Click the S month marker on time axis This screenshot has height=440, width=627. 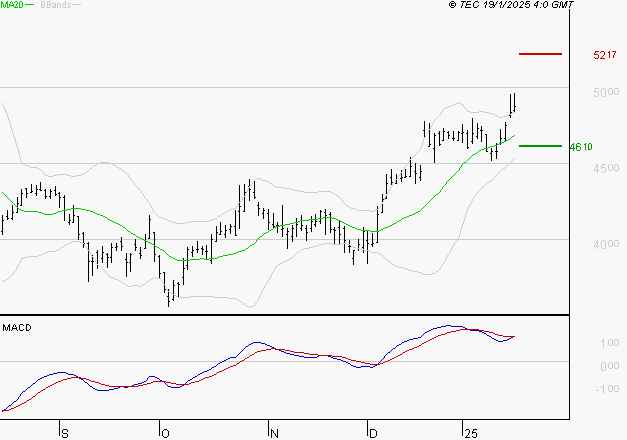coord(65,433)
